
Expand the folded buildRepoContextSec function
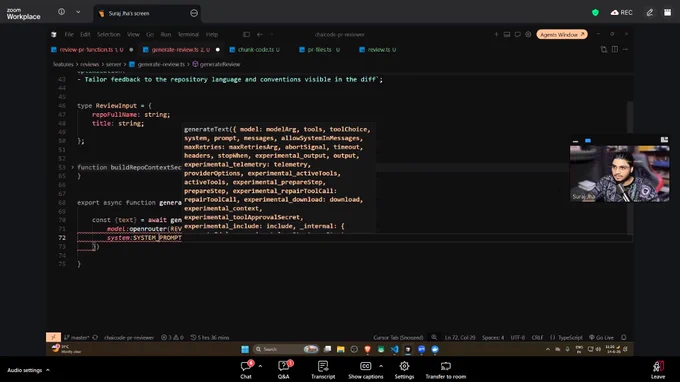click(x=72, y=167)
